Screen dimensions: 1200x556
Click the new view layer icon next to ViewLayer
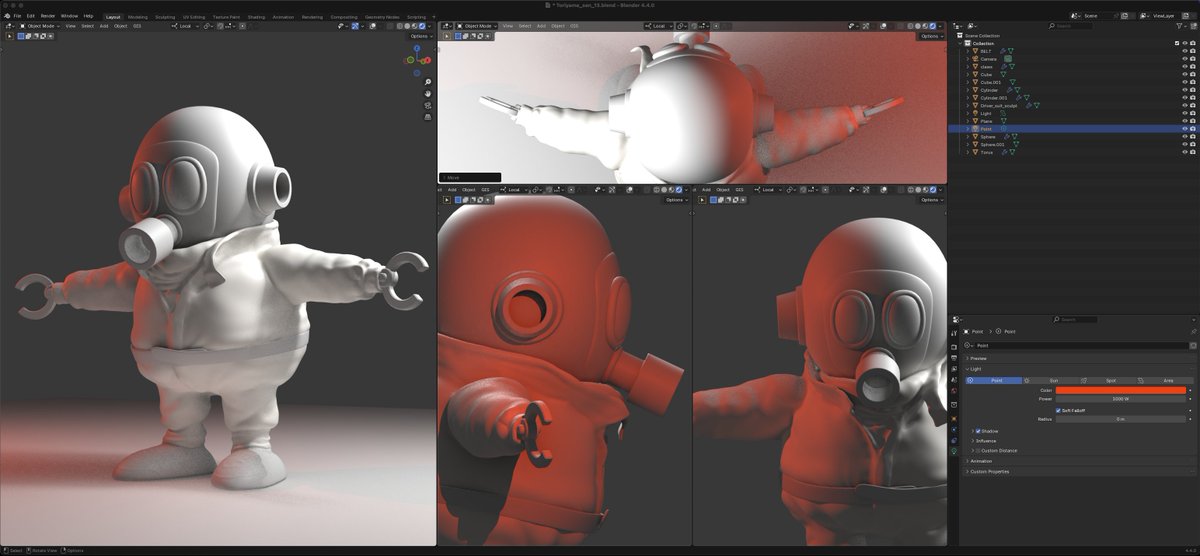click(1185, 16)
